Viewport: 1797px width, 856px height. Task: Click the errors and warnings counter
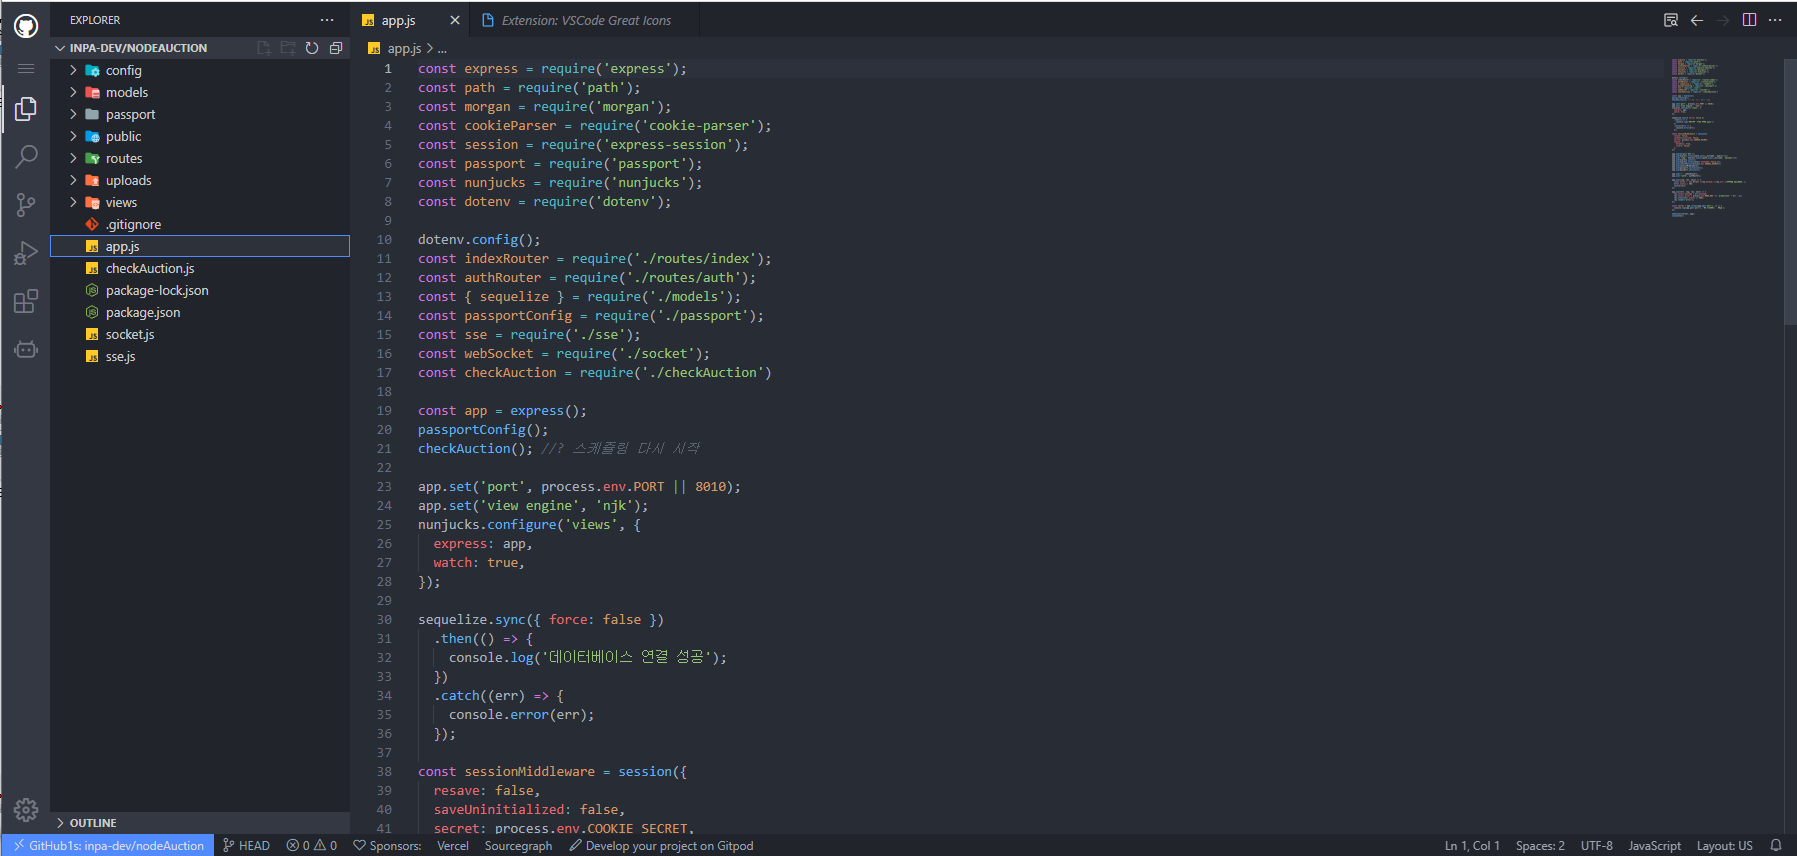(x=312, y=846)
